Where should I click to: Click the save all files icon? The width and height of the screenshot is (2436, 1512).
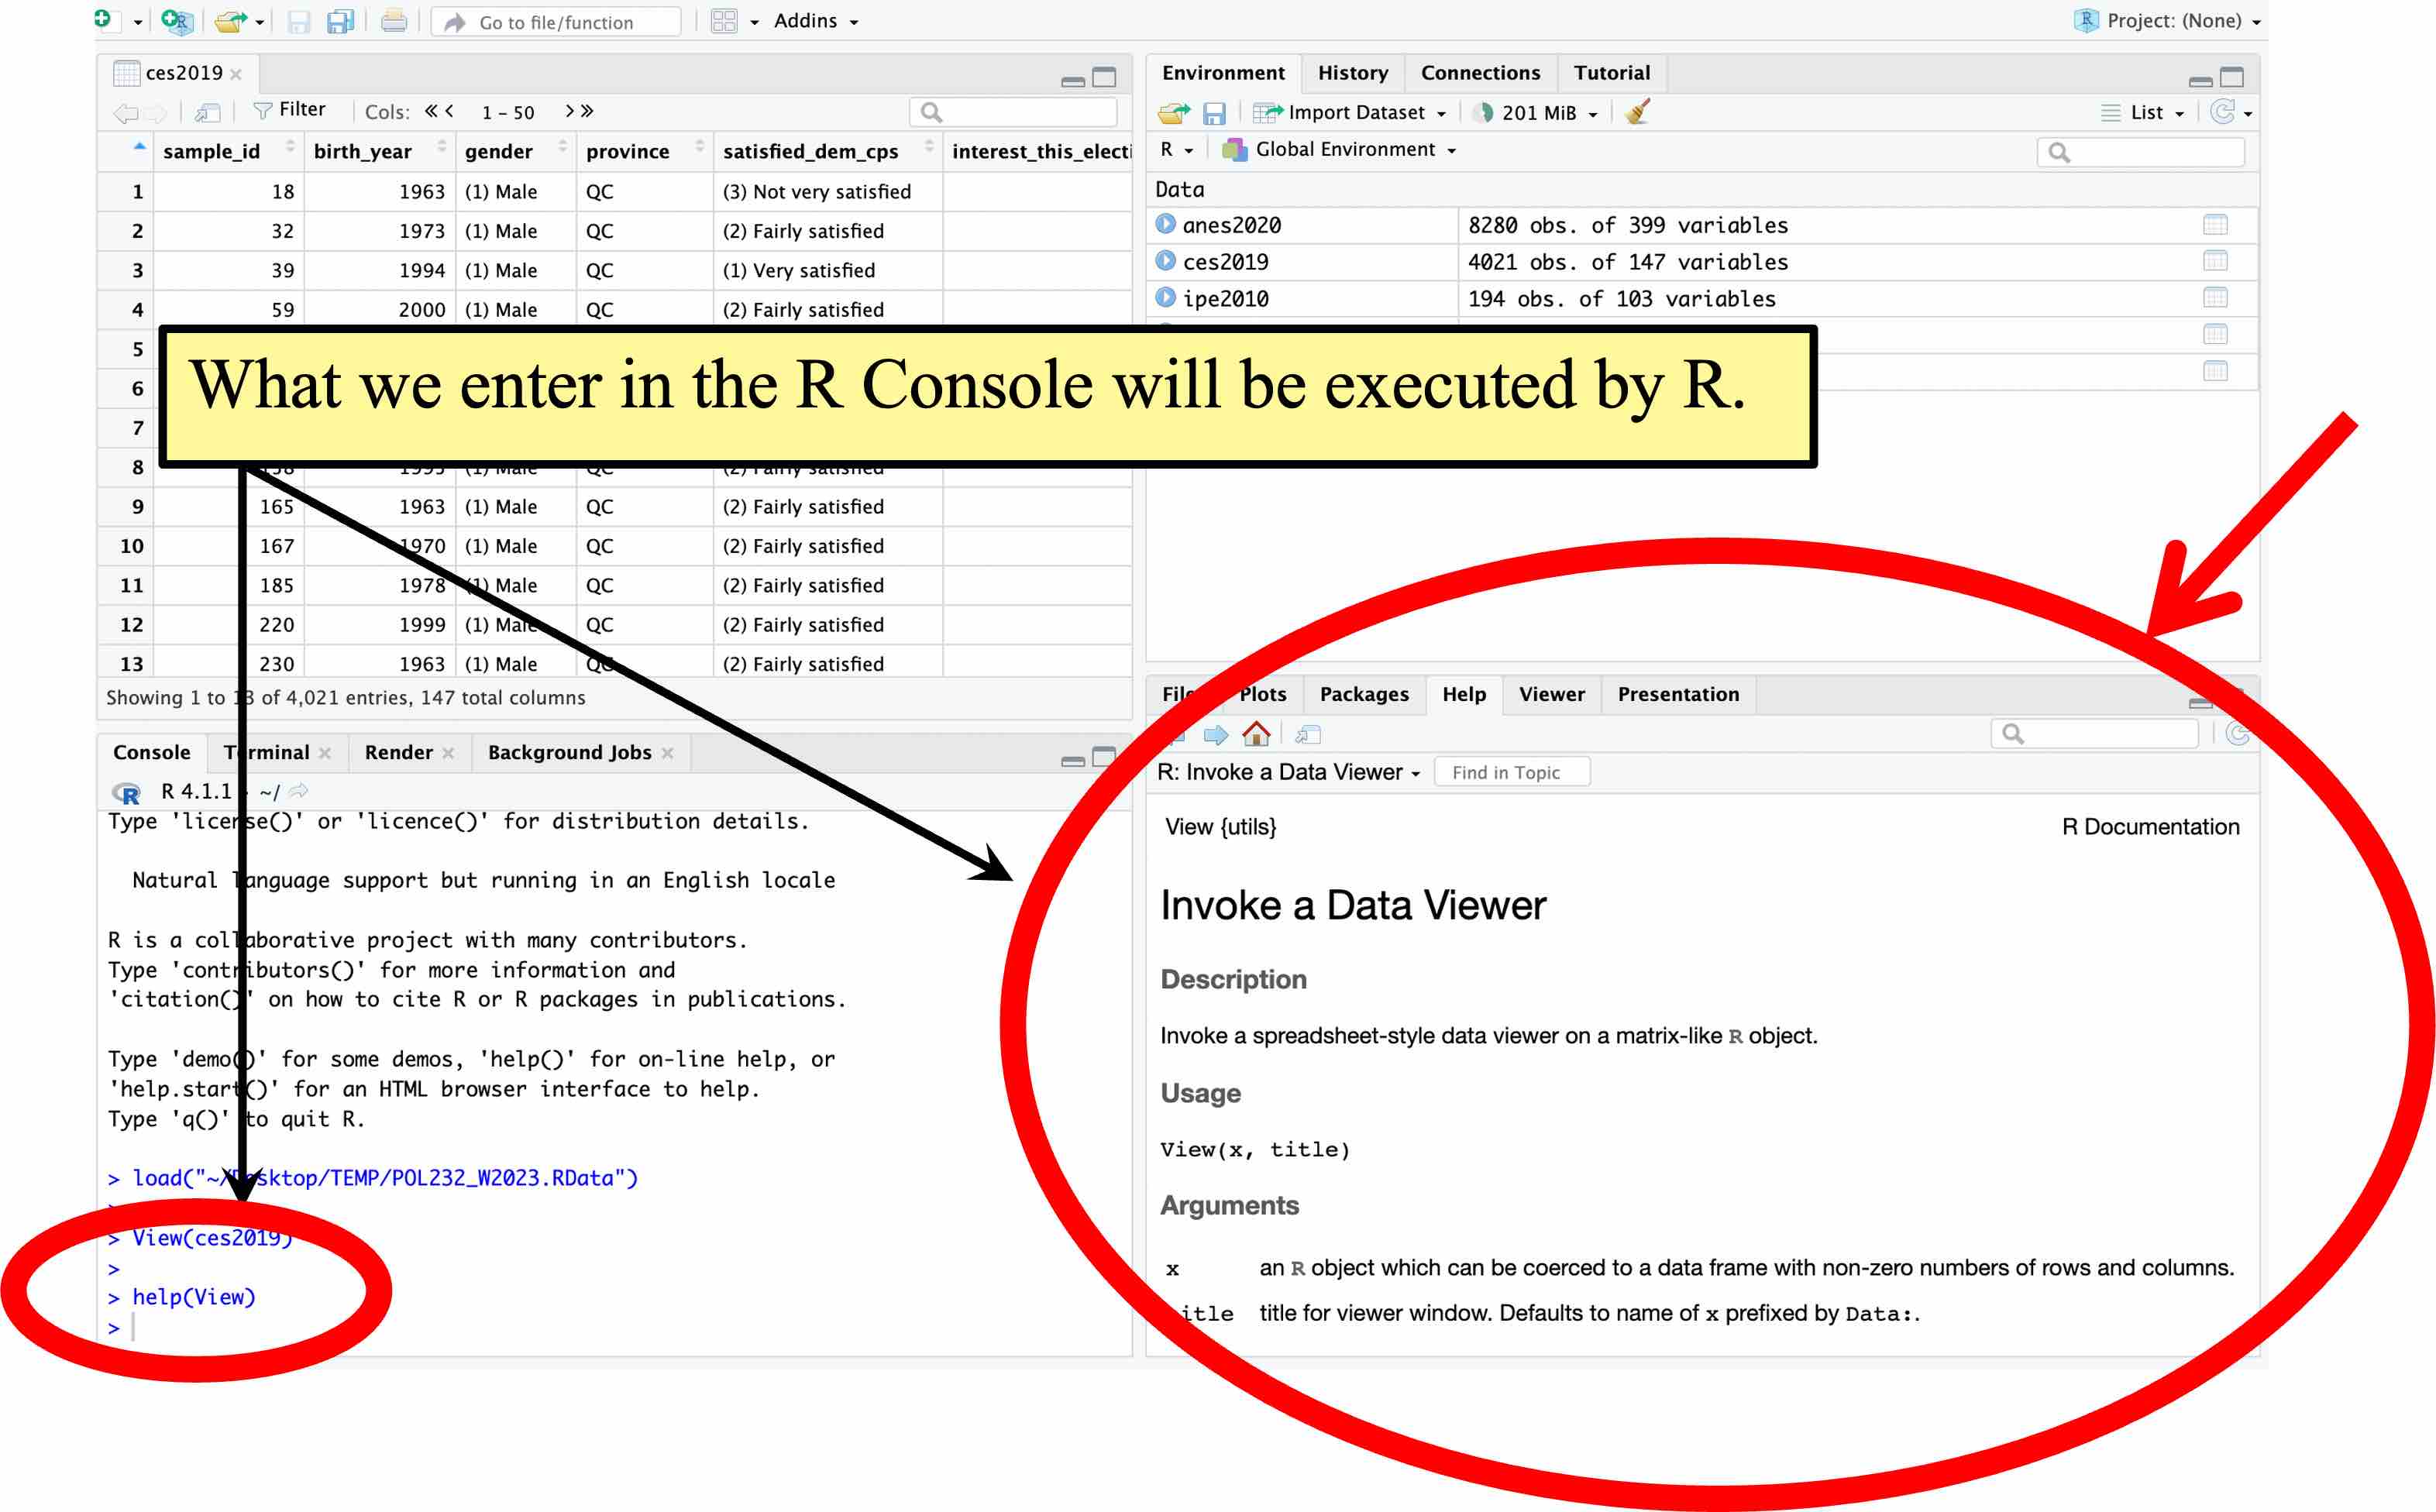click(341, 21)
